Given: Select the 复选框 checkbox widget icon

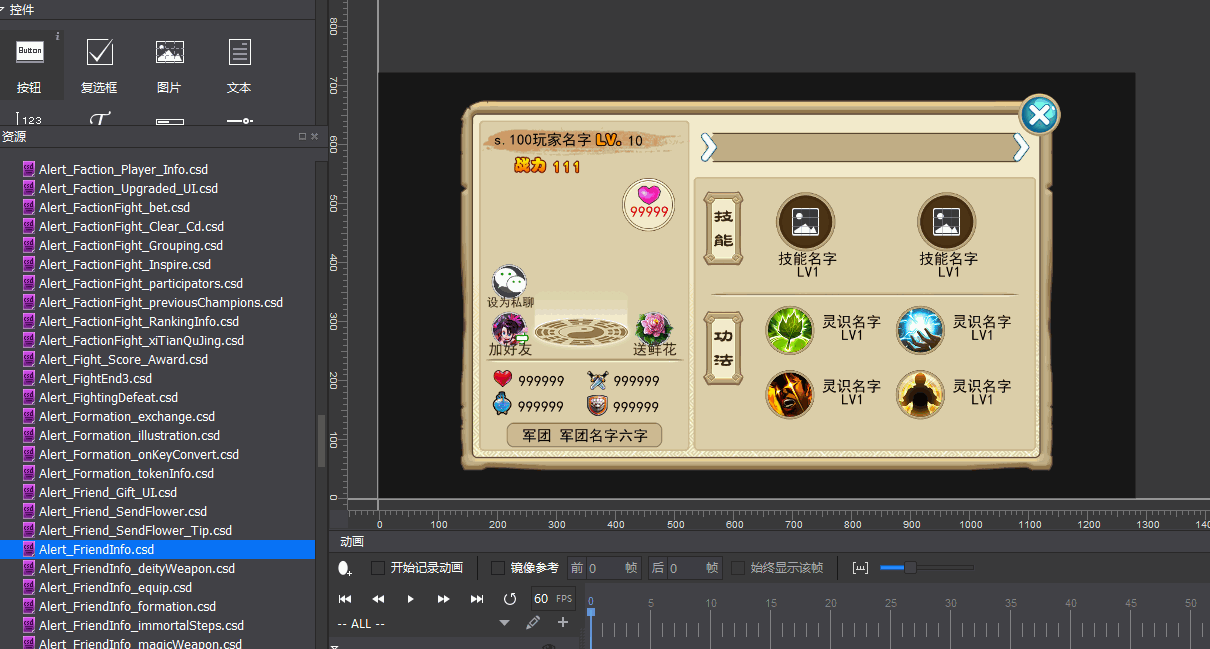Looking at the screenshot, I should coord(99,51).
